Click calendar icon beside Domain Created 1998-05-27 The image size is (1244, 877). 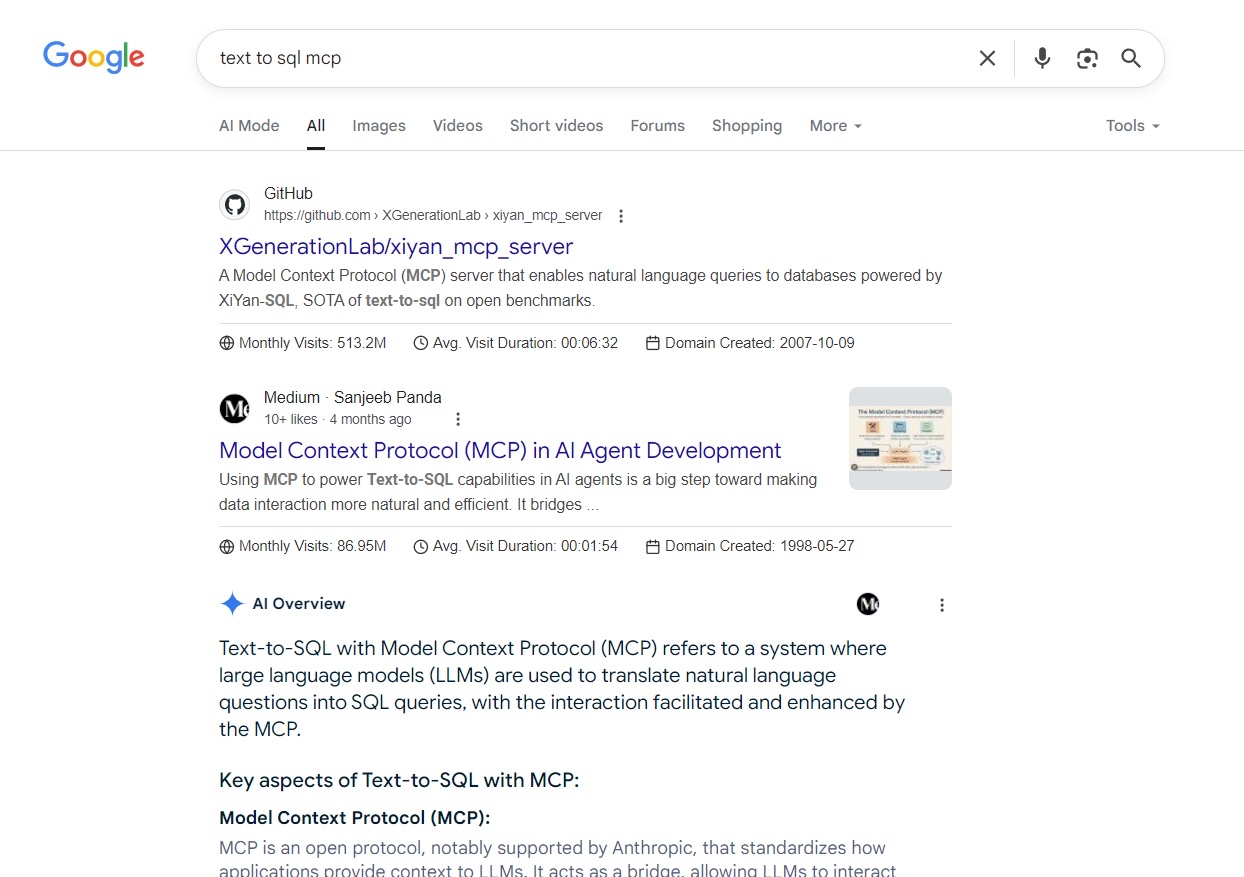pos(653,546)
